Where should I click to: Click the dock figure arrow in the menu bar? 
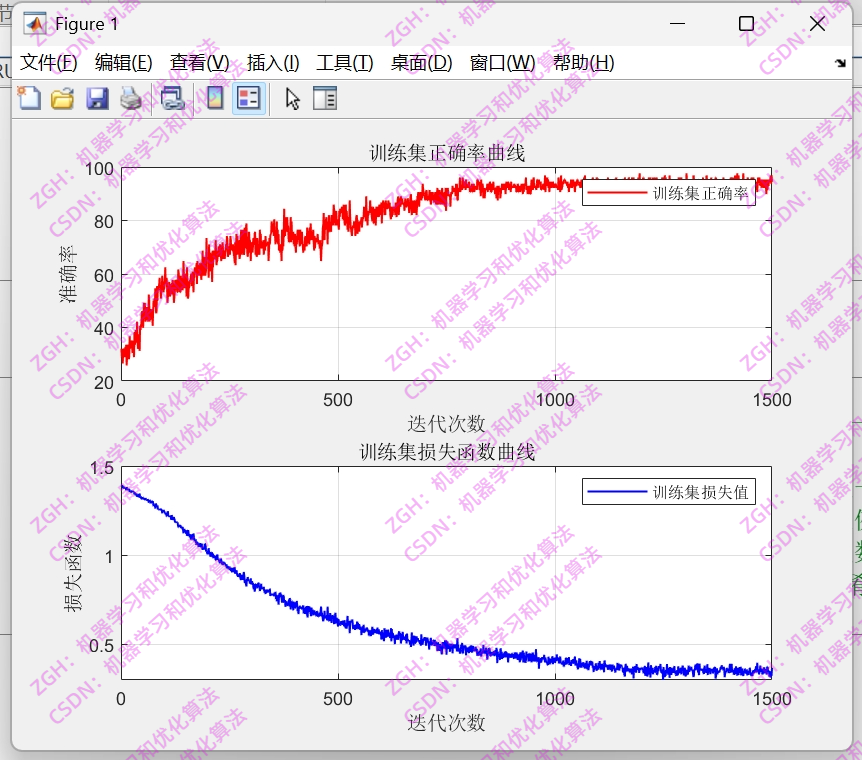pos(840,63)
